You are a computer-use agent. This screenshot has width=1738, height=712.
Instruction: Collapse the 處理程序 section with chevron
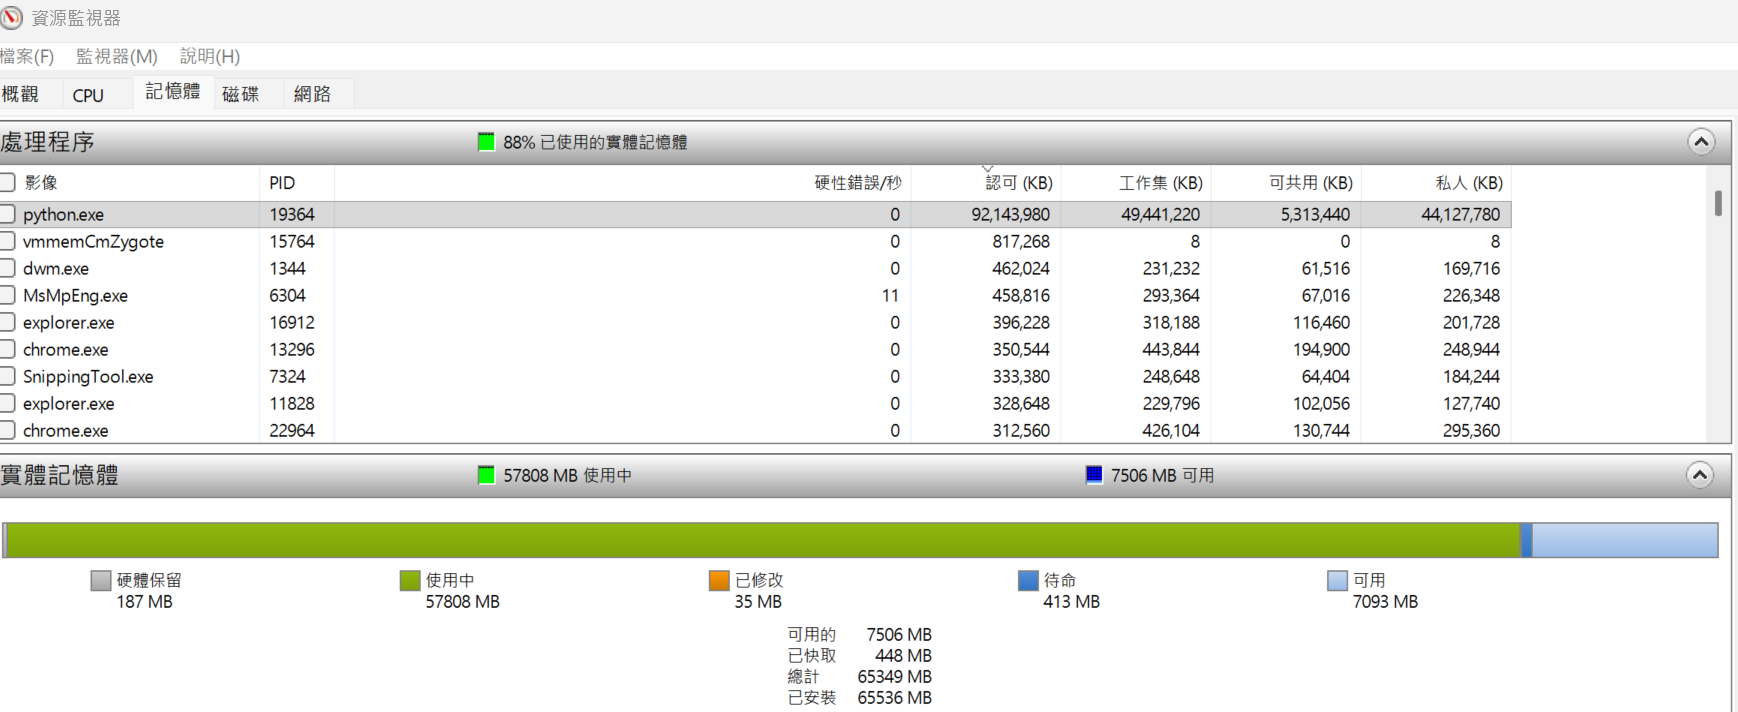pos(1701,142)
